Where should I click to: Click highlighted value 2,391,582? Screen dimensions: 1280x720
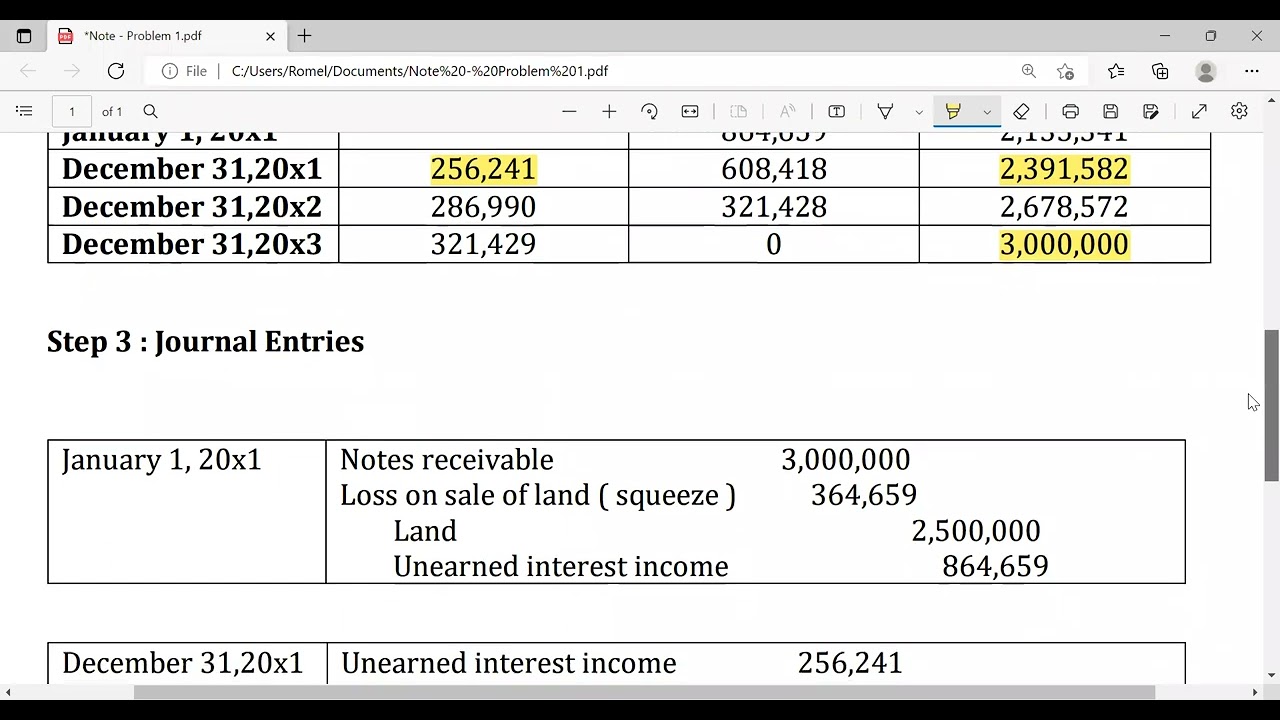[x=1064, y=169]
